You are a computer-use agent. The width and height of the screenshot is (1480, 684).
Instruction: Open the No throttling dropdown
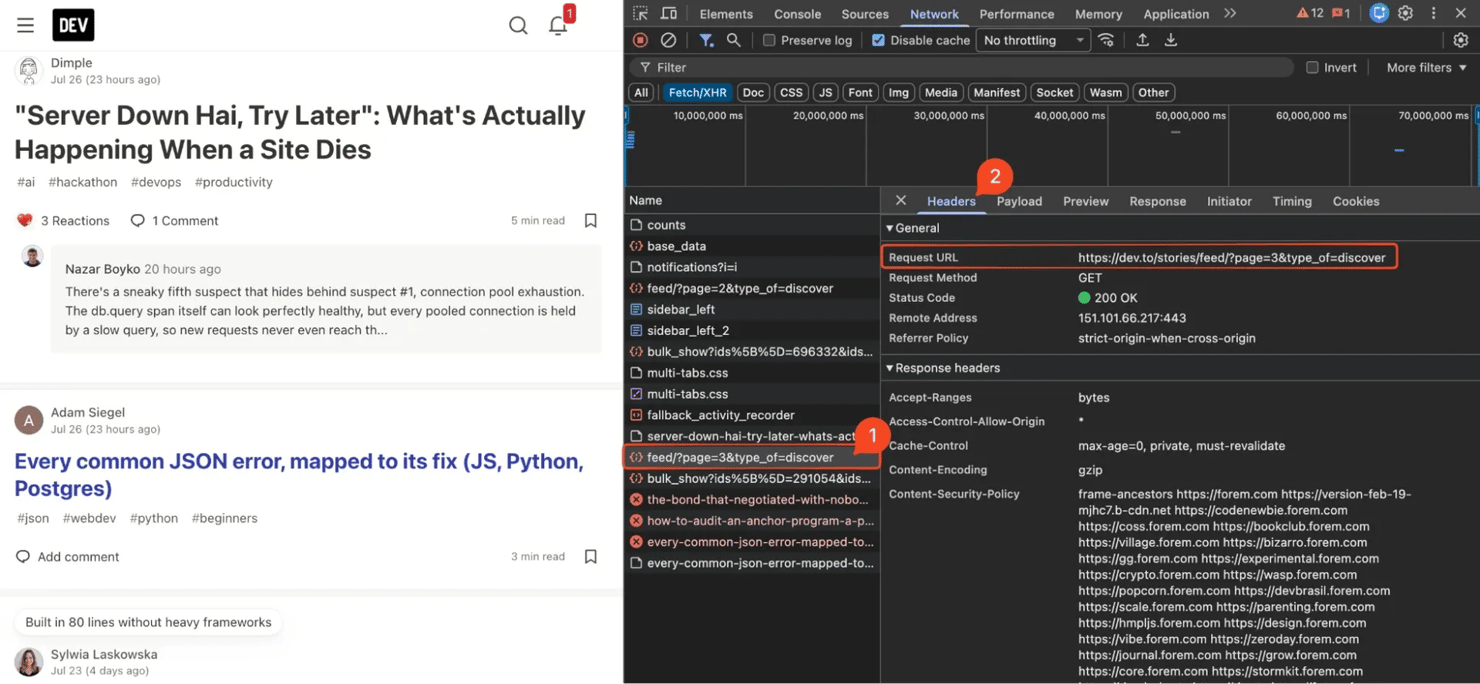(x=1034, y=40)
